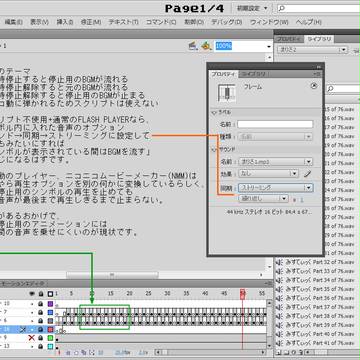Click the search field at the top right
Screen dimensions: 360x360
pyautogui.click(x=318, y=8)
